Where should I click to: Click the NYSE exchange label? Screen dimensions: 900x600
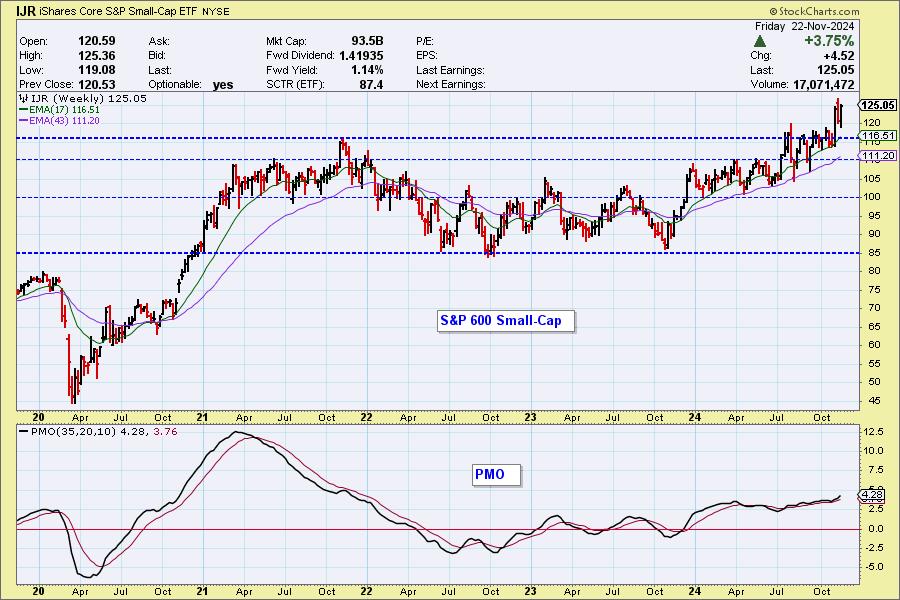(x=216, y=11)
